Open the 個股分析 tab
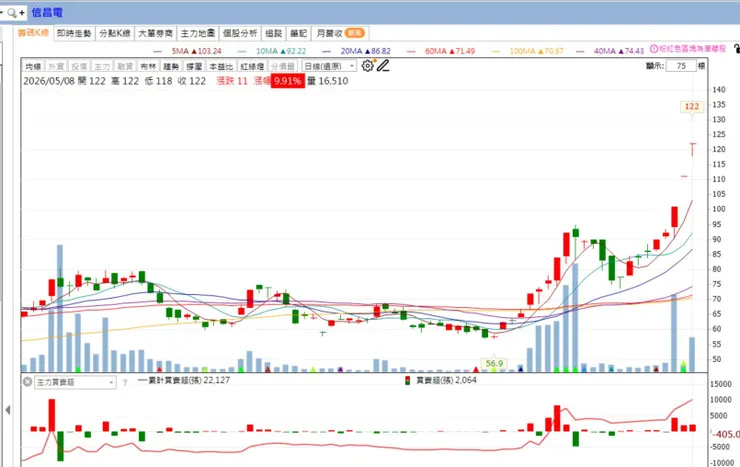This screenshot has height=467, width=740. coord(240,33)
